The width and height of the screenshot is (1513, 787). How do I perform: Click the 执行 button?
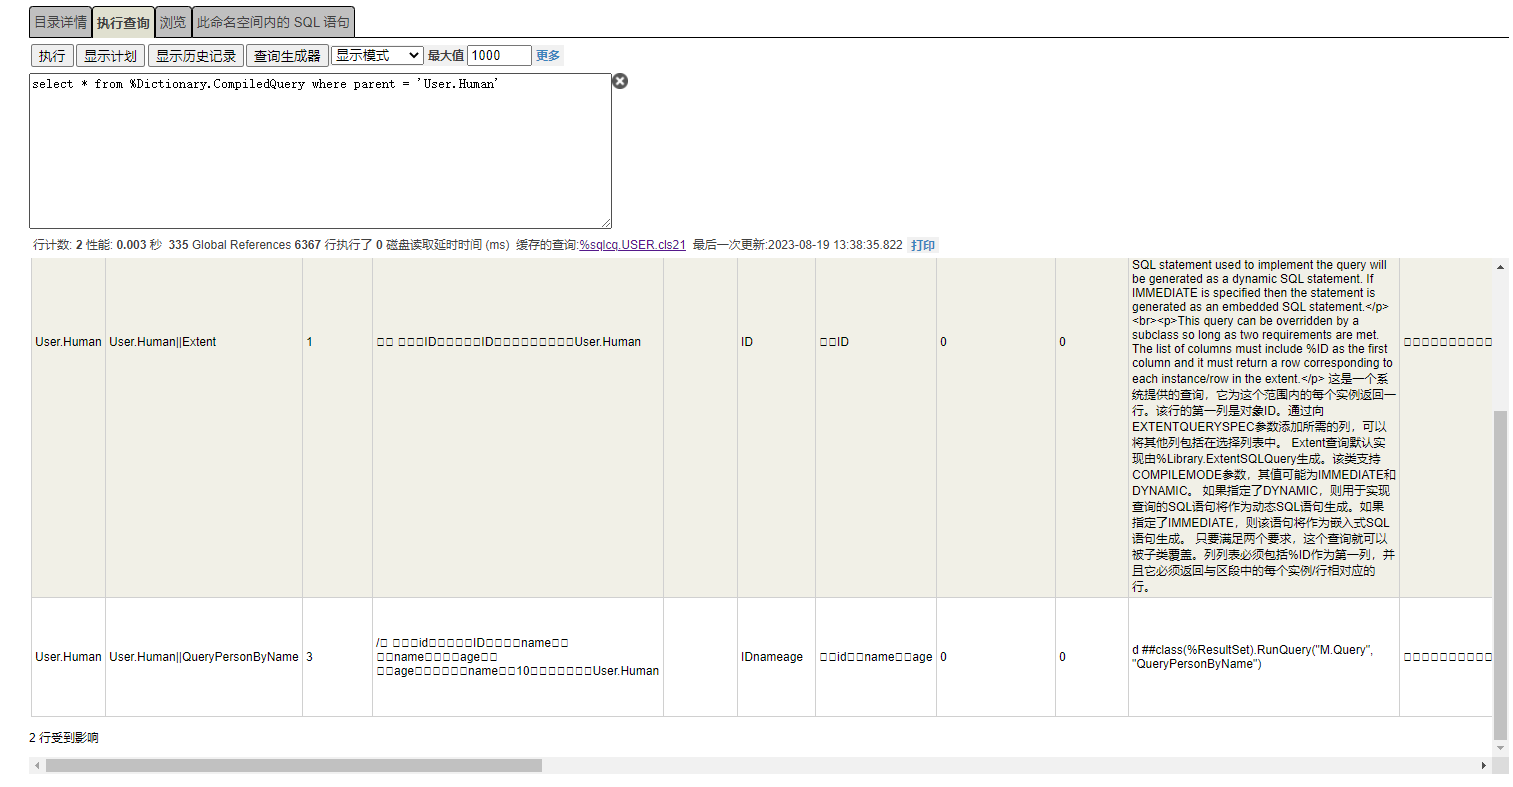[52, 56]
